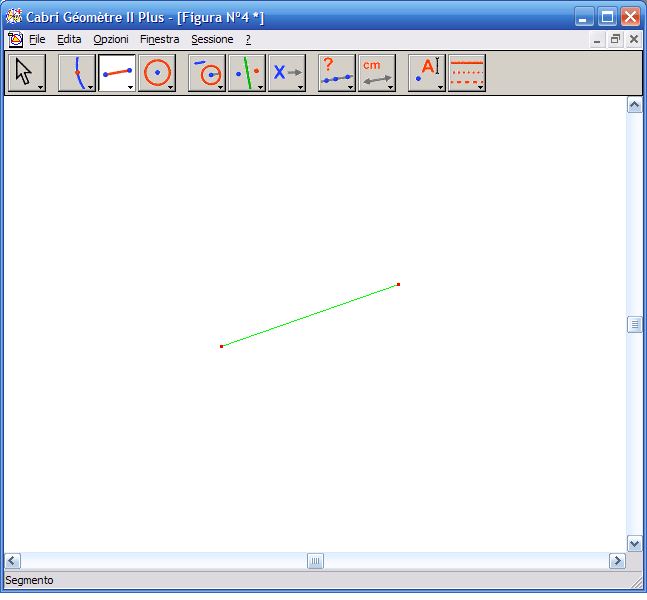This screenshot has width=647, height=600.
Task: Open the Finestra menu
Action: [159, 40]
